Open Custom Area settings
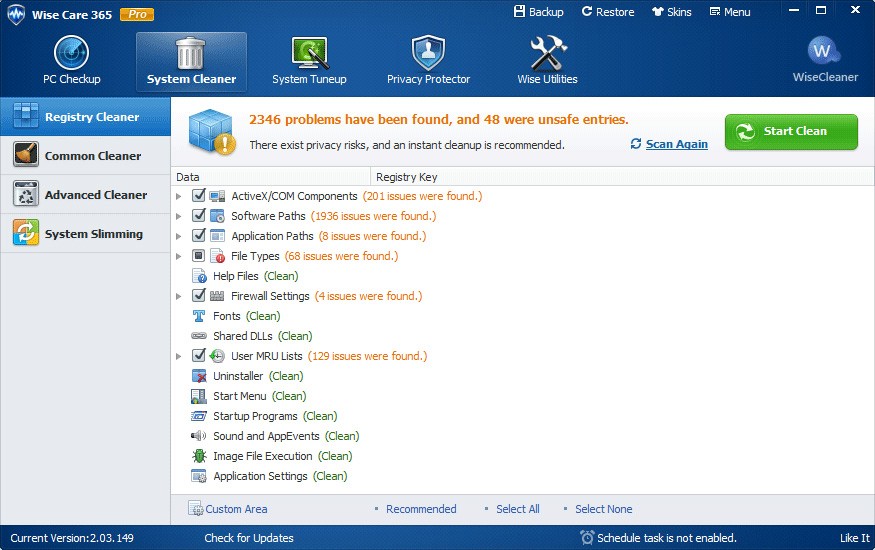The image size is (875, 550). coord(228,509)
